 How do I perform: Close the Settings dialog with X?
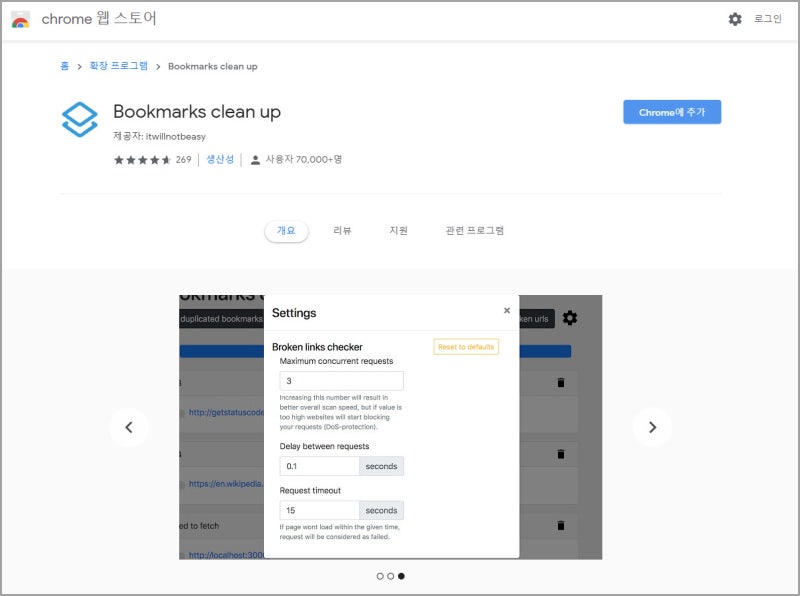click(507, 310)
